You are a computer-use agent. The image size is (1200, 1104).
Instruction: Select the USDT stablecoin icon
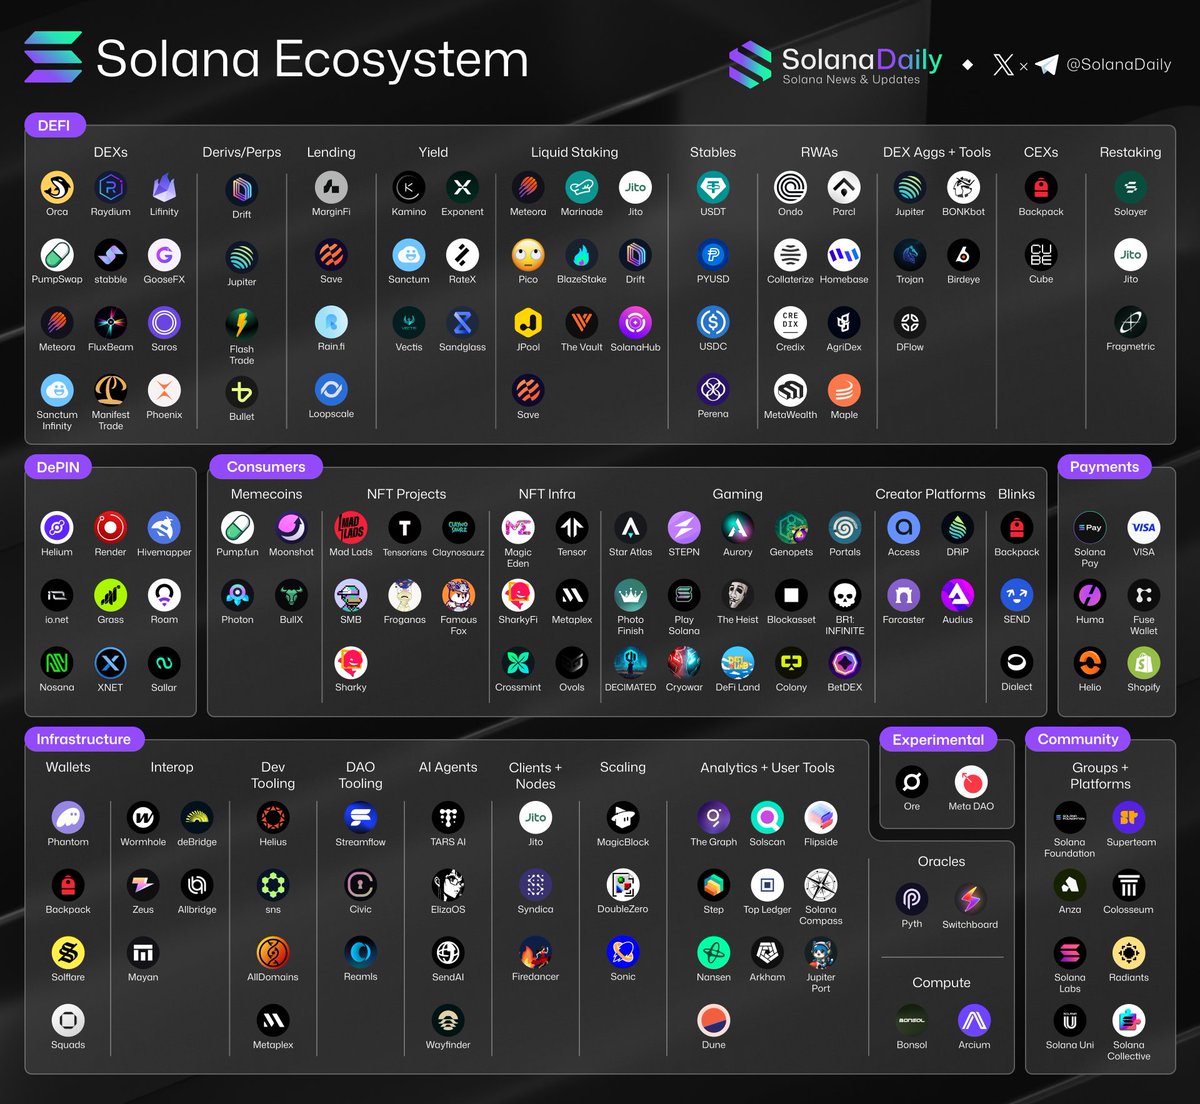click(x=713, y=187)
